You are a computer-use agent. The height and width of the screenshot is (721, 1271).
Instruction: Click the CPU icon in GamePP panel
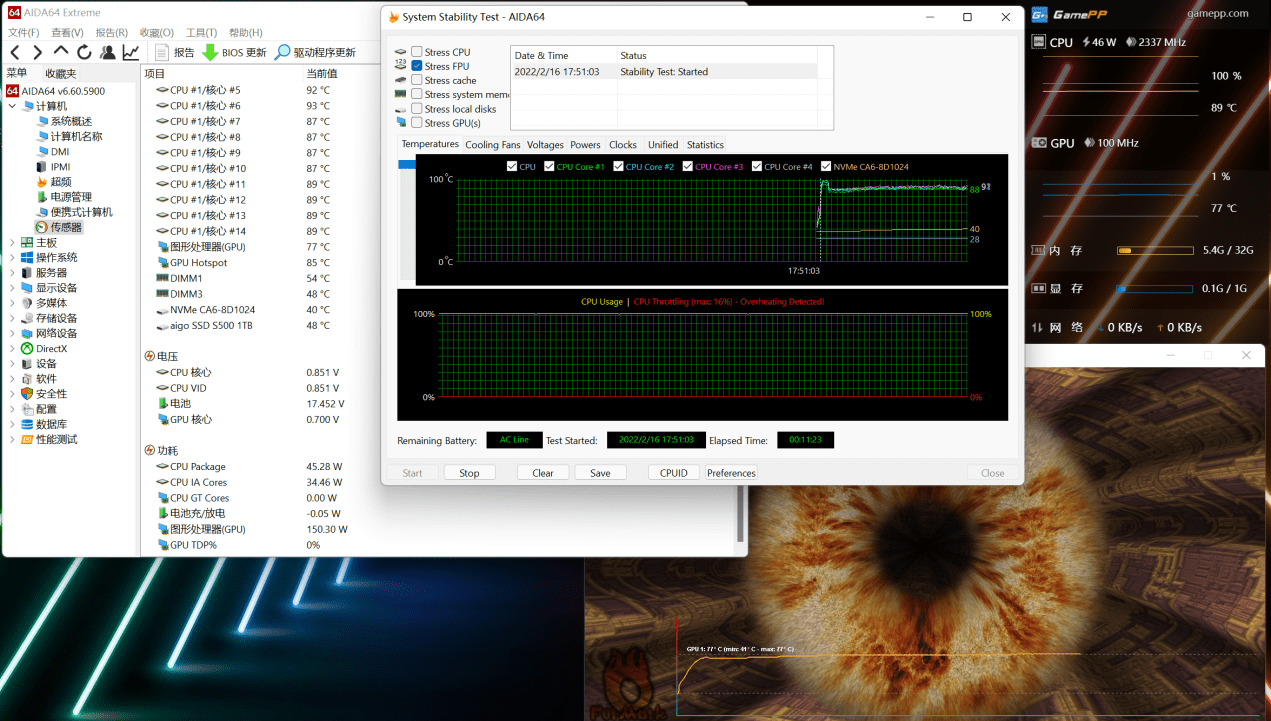pos(1038,42)
